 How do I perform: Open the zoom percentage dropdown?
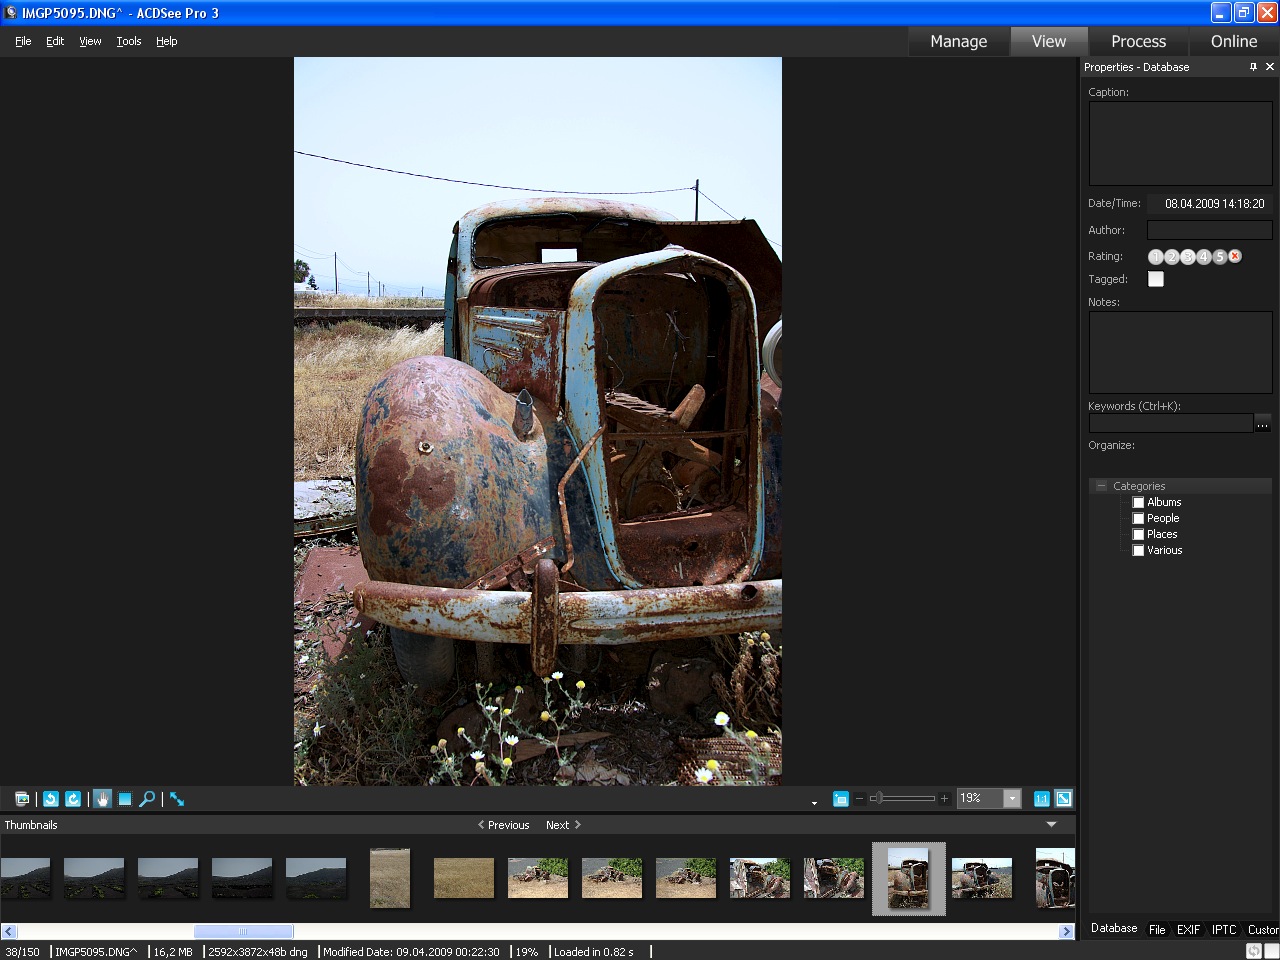pyautogui.click(x=1011, y=798)
